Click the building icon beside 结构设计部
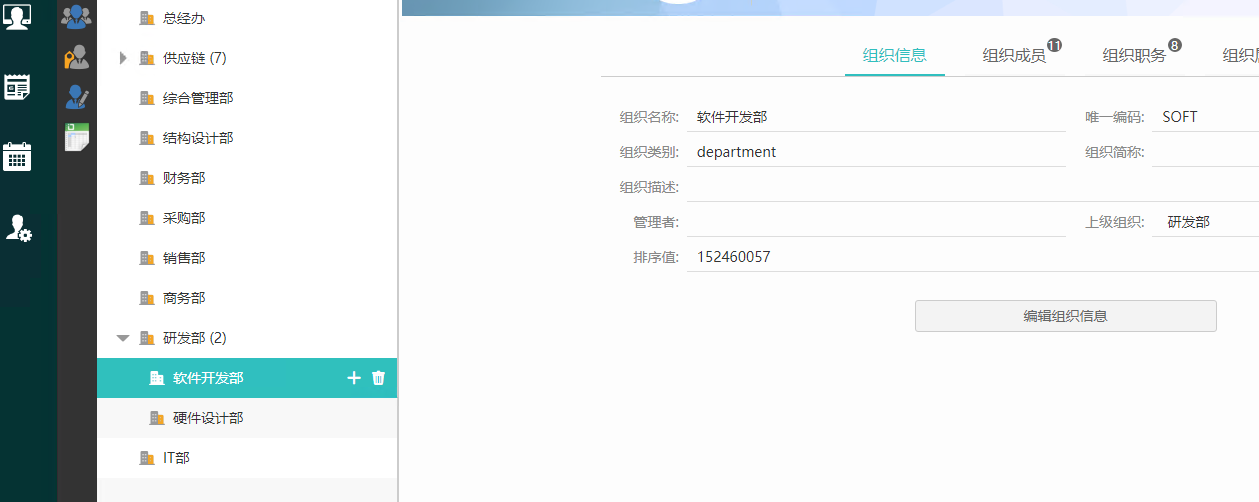This screenshot has width=1259, height=502. (147, 138)
